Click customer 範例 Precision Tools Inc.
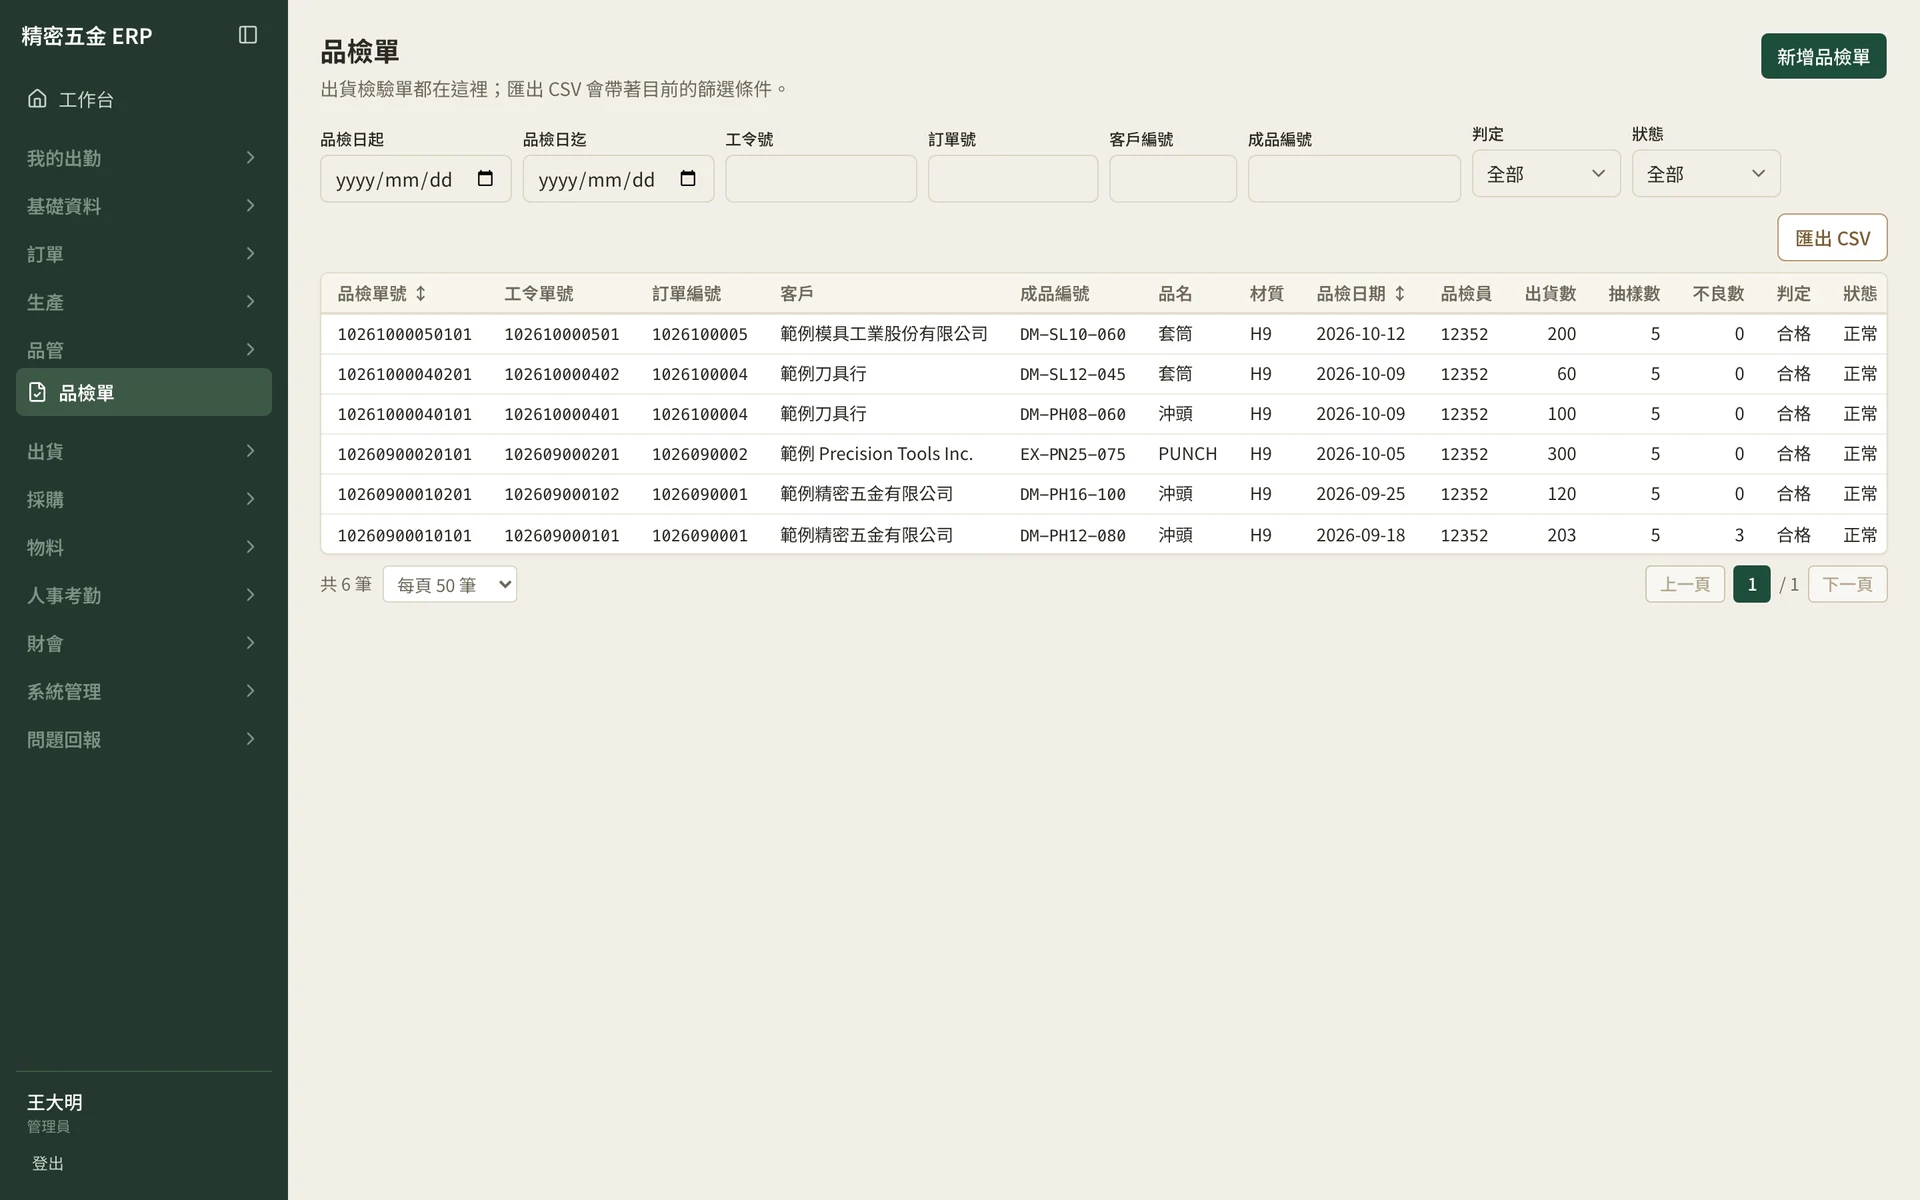The width and height of the screenshot is (1920, 1200). point(876,454)
